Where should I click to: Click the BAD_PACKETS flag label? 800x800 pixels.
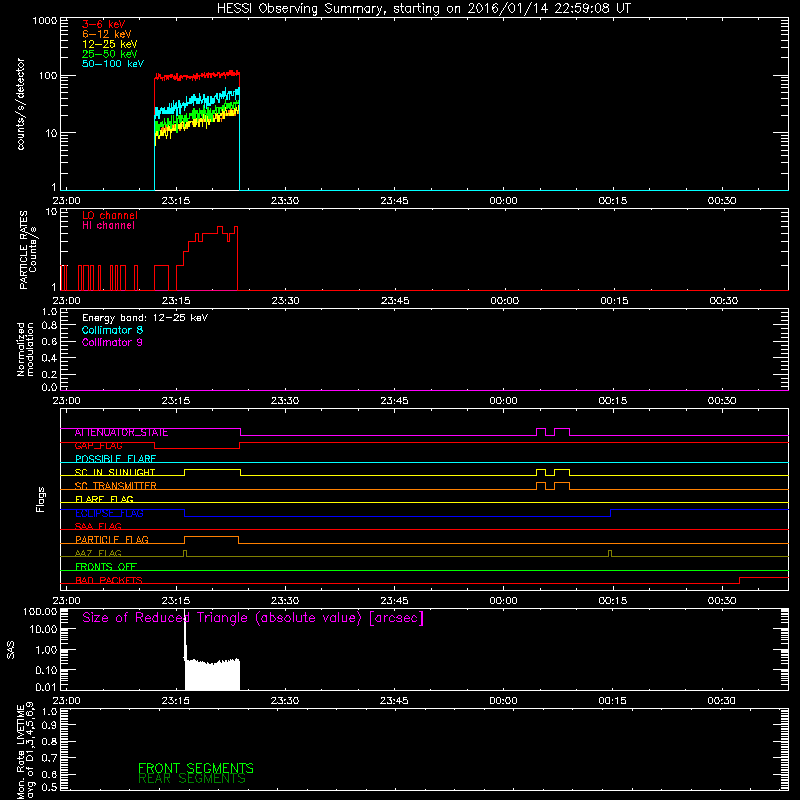point(109,580)
